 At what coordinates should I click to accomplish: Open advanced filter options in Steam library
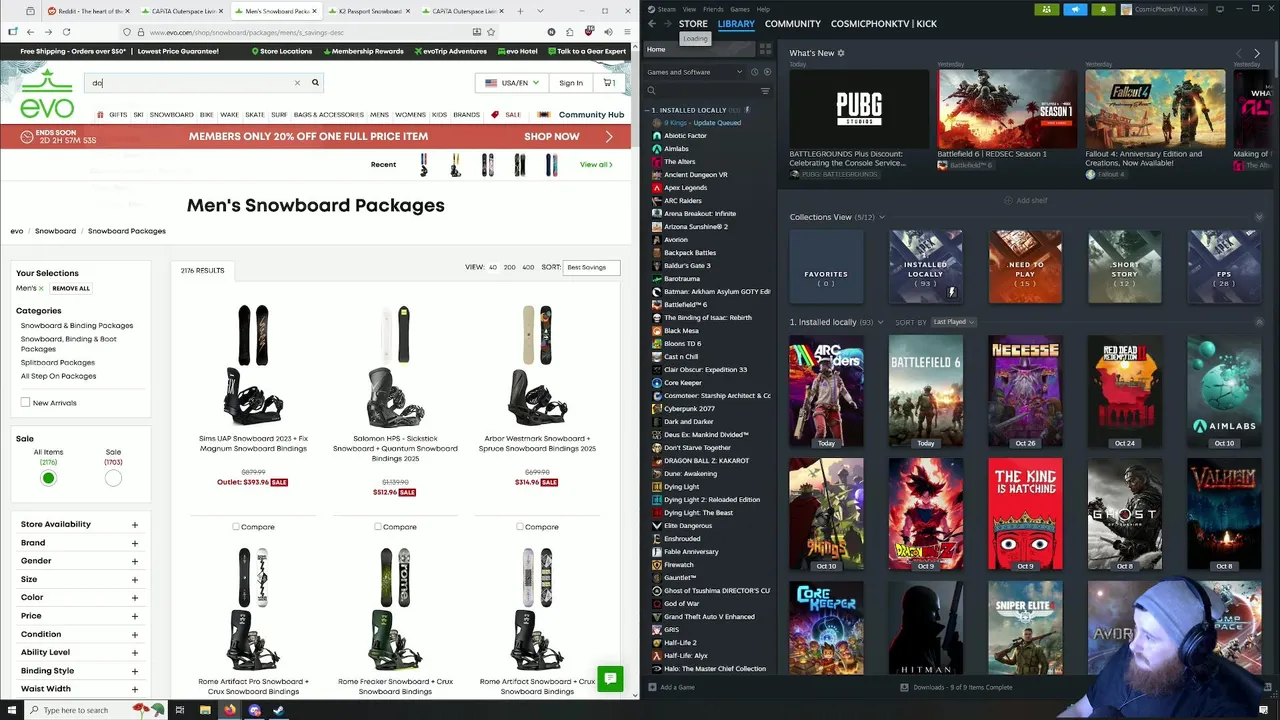tap(765, 91)
